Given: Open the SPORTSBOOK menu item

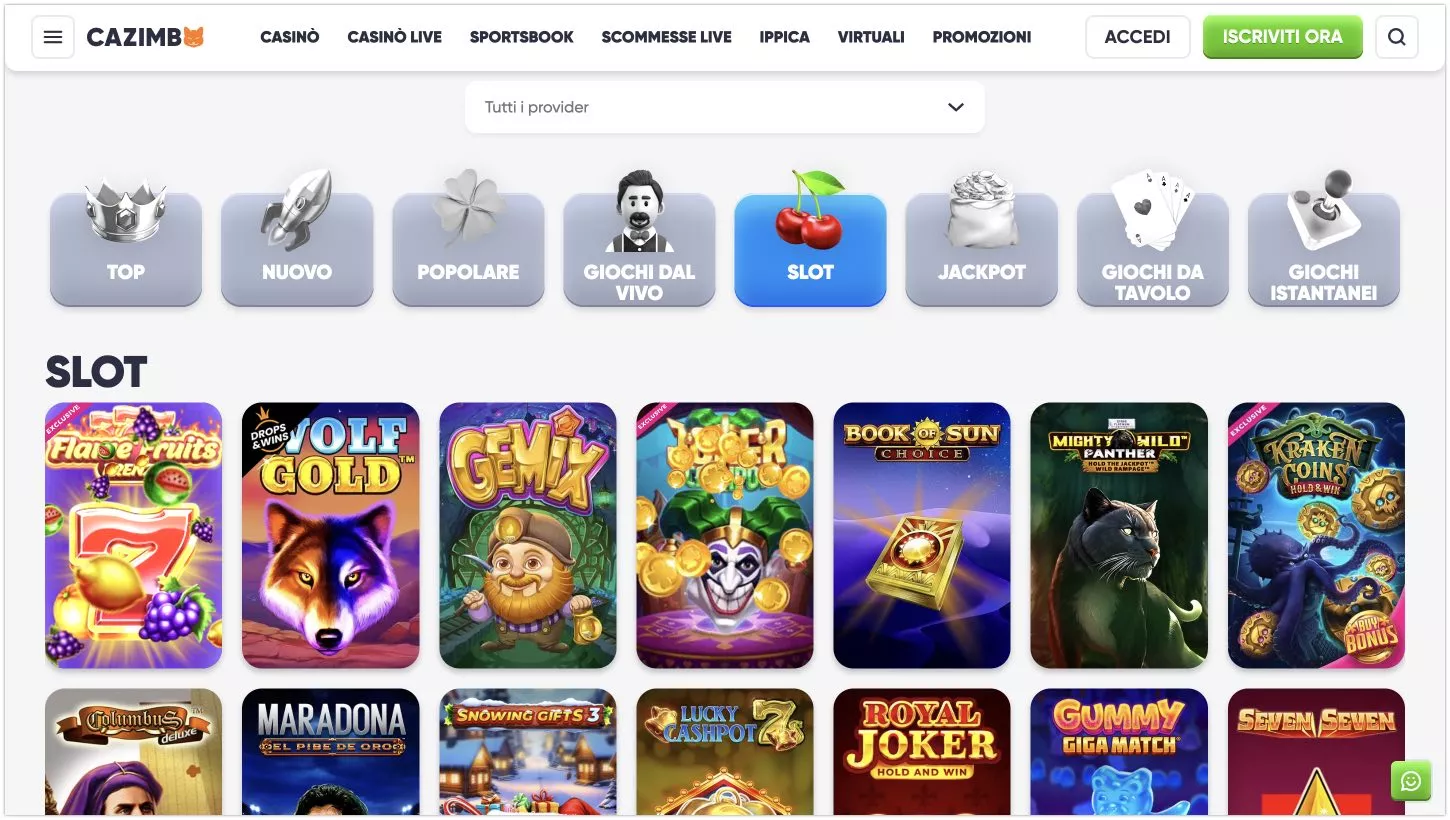Looking at the screenshot, I should pos(522,37).
